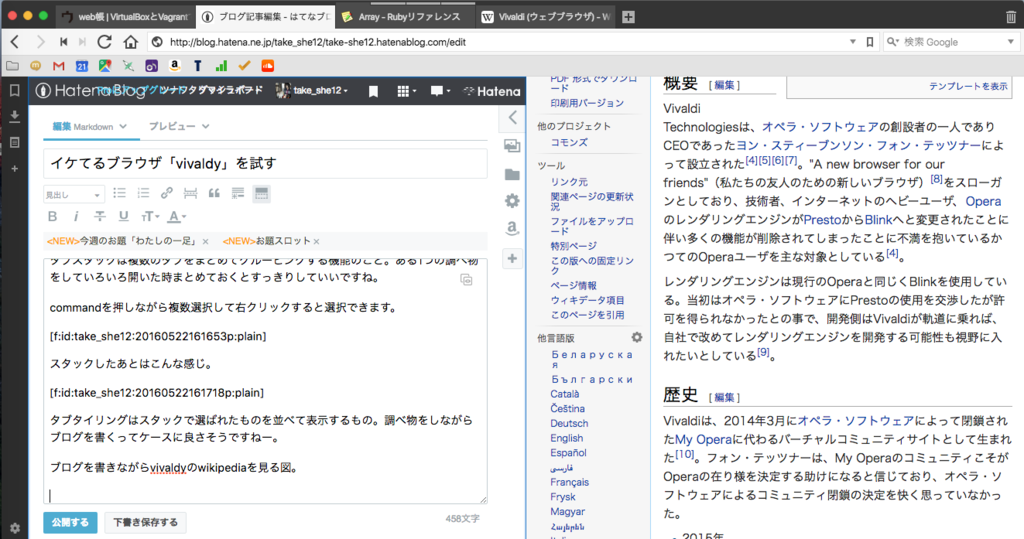The width and height of the screenshot is (1024, 539).
Task: Insert a blockquote
Action: [214, 193]
